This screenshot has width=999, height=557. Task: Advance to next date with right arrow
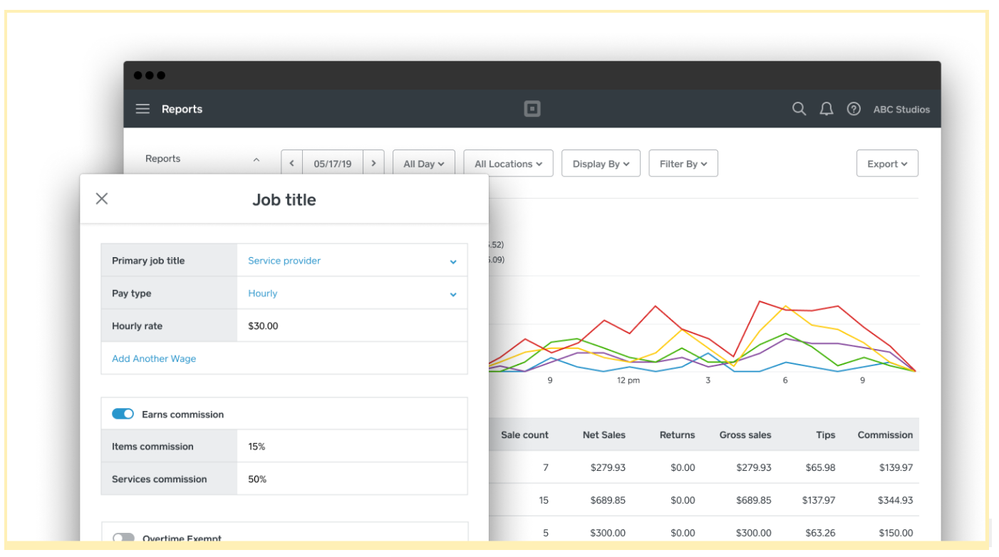click(x=373, y=164)
